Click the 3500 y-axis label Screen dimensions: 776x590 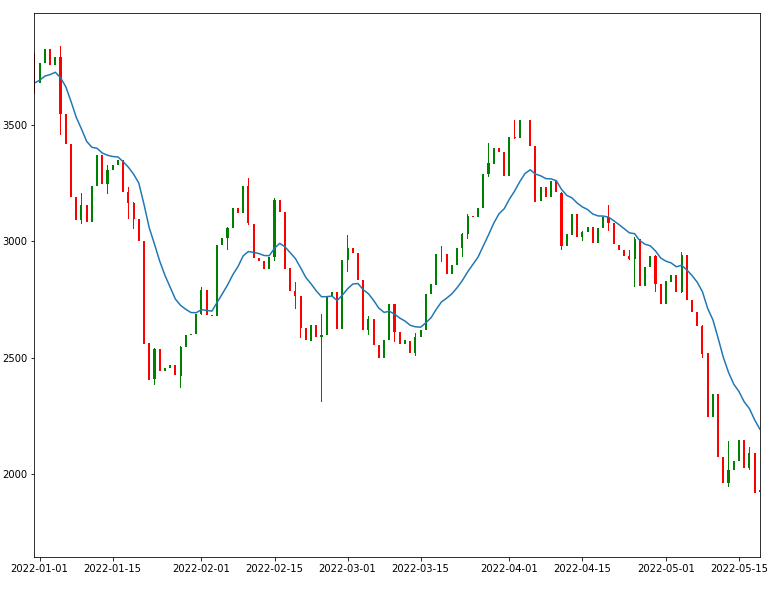pos(13,125)
